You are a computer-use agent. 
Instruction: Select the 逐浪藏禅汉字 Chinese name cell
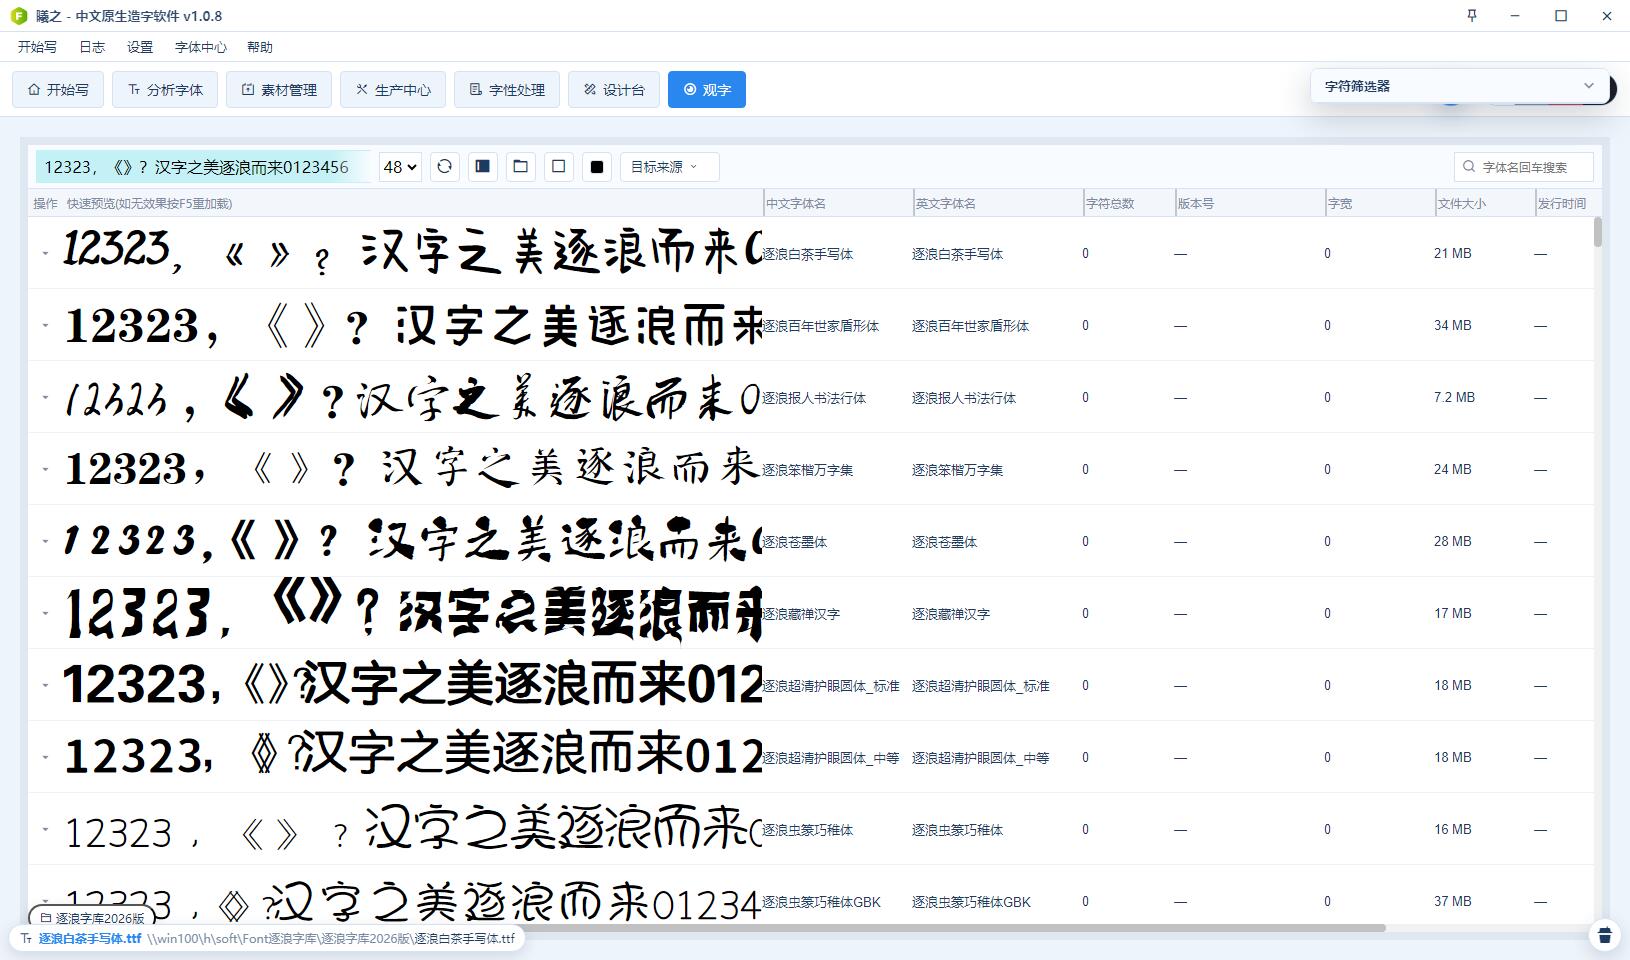(801, 614)
